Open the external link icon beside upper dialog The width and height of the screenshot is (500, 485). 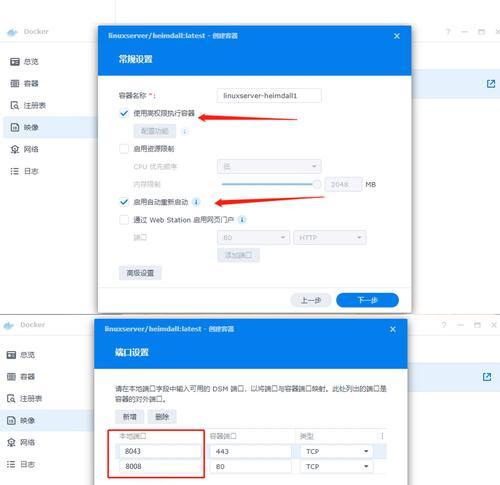pos(491,84)
